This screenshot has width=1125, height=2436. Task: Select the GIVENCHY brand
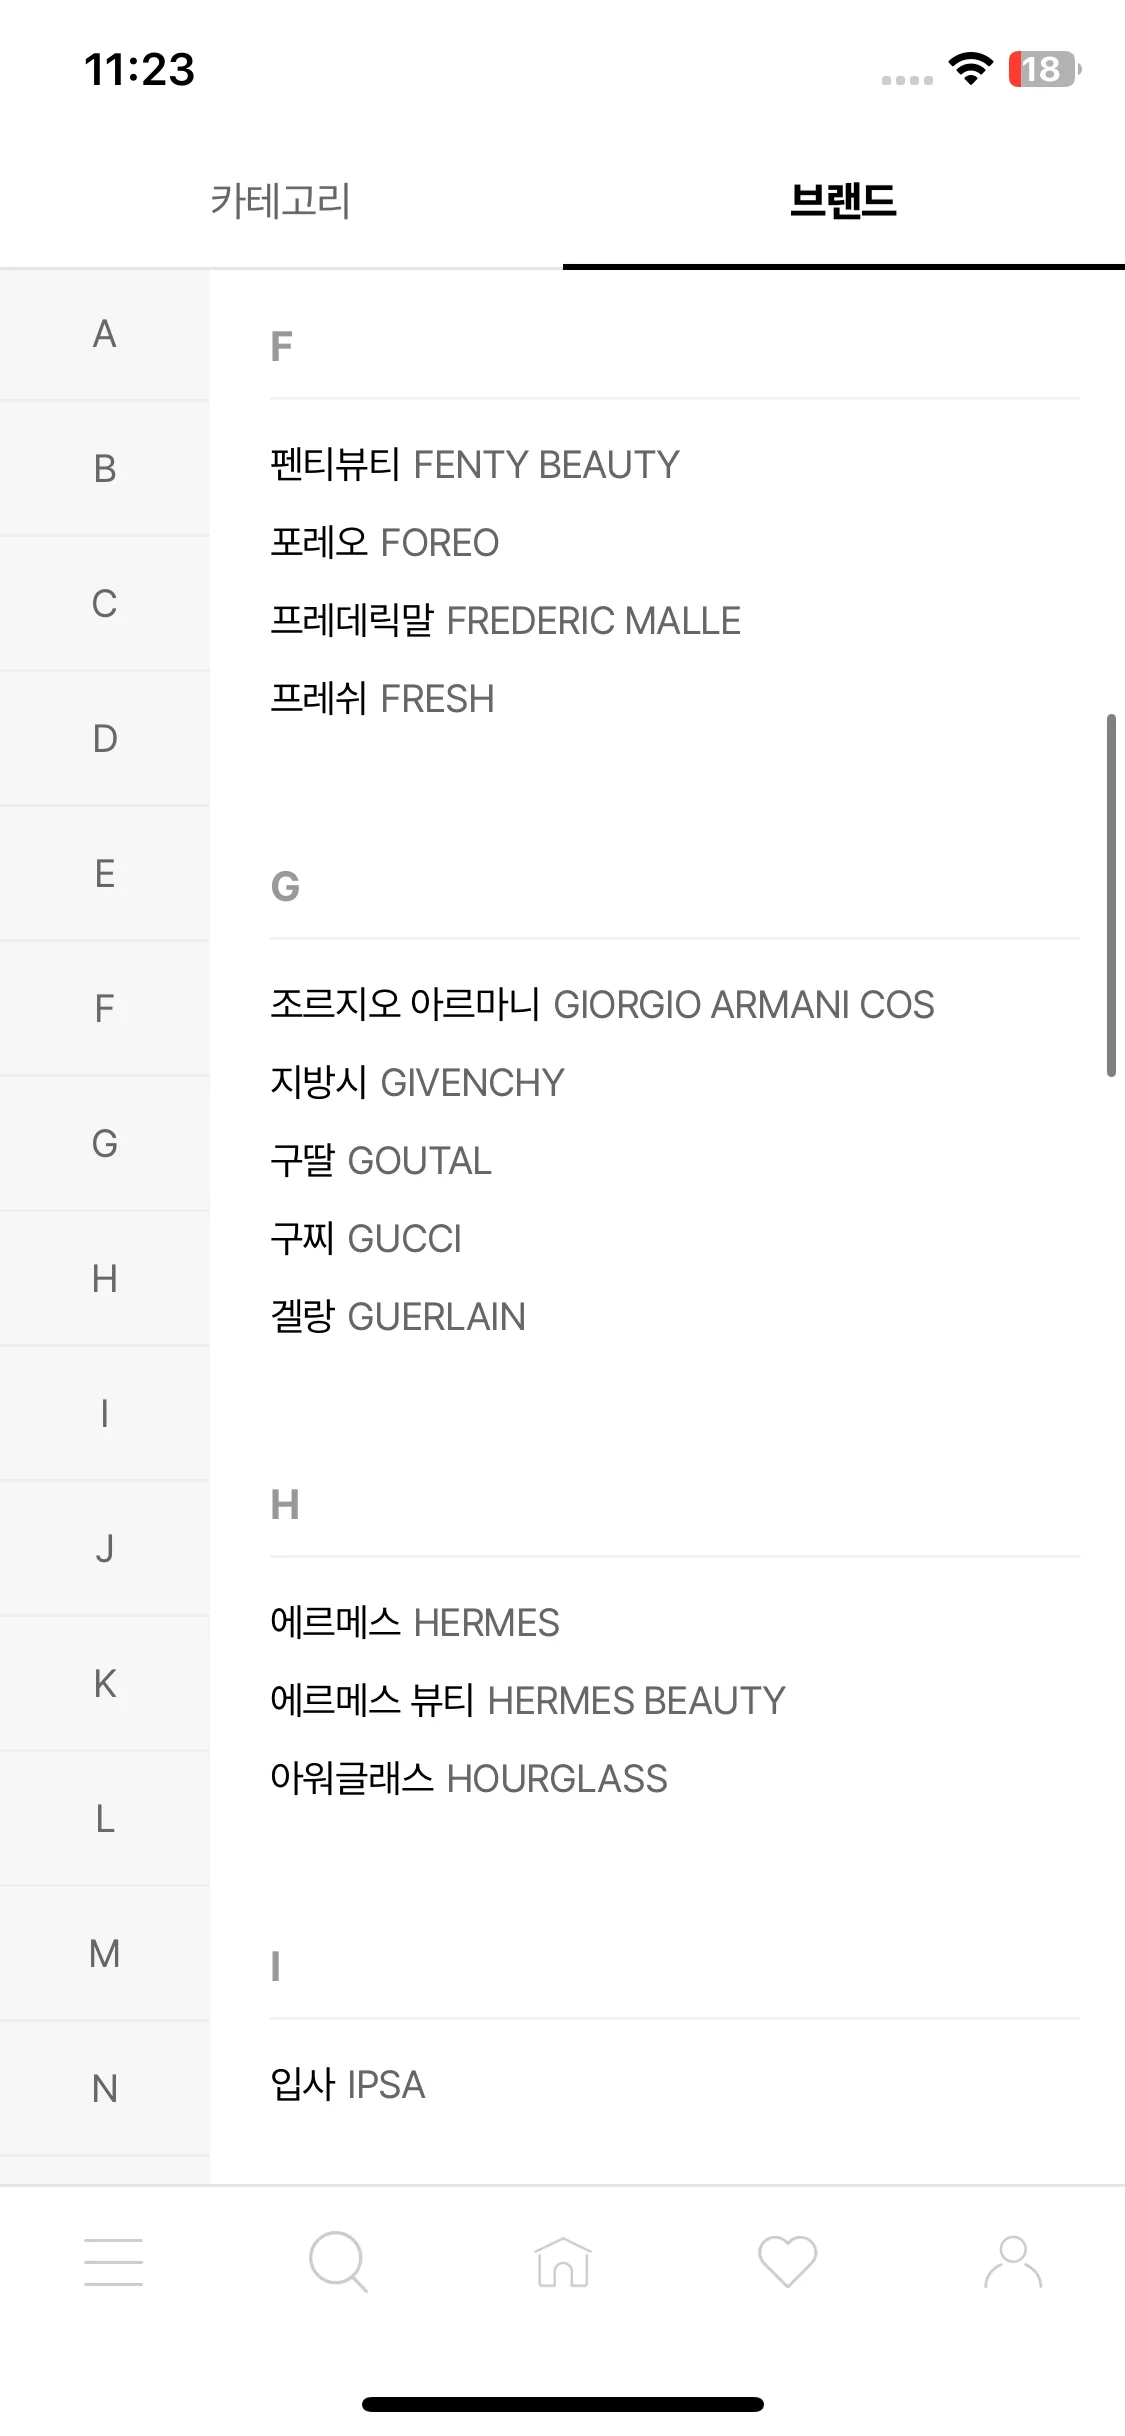(x=418, y=1083)
